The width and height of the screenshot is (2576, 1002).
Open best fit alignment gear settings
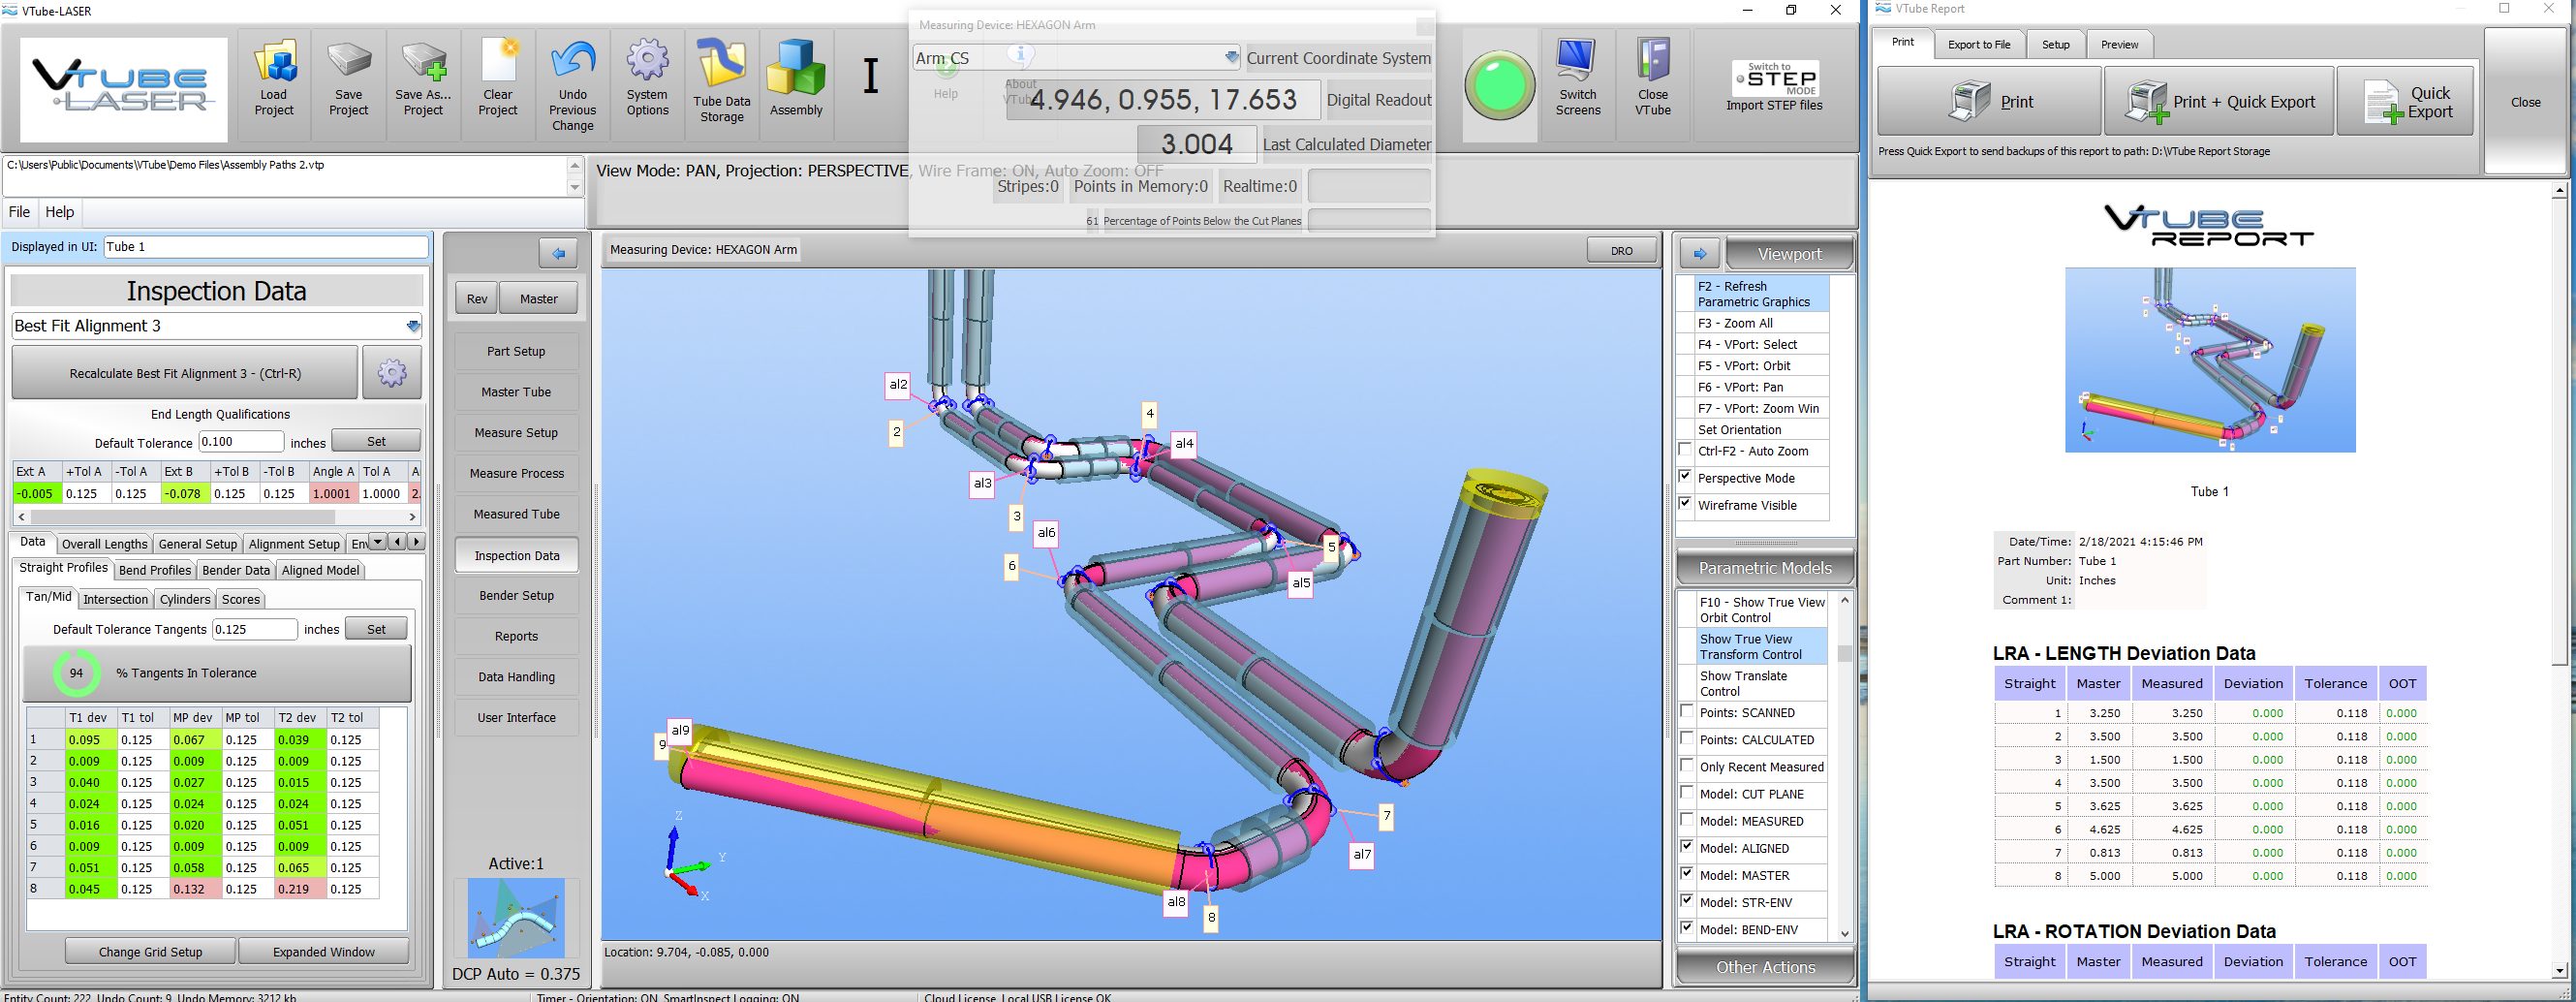(392, 373)
